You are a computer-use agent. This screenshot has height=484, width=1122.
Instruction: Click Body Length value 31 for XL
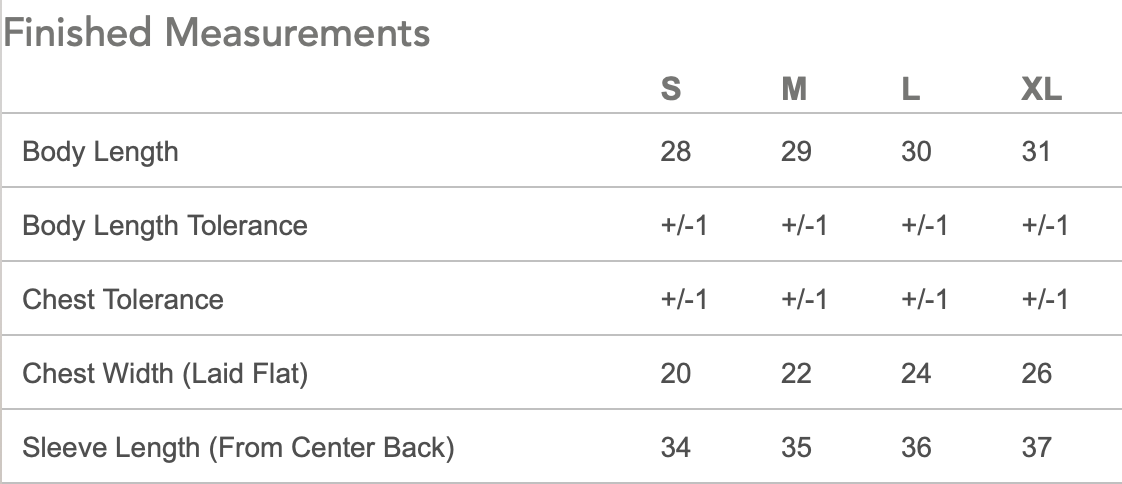[x=1037, y=151]
